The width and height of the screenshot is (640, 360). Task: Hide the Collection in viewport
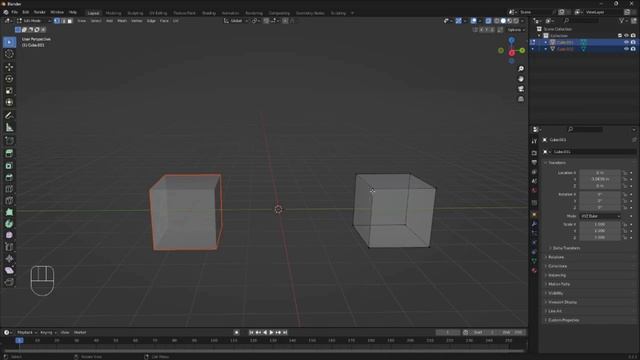pos(627,36)
